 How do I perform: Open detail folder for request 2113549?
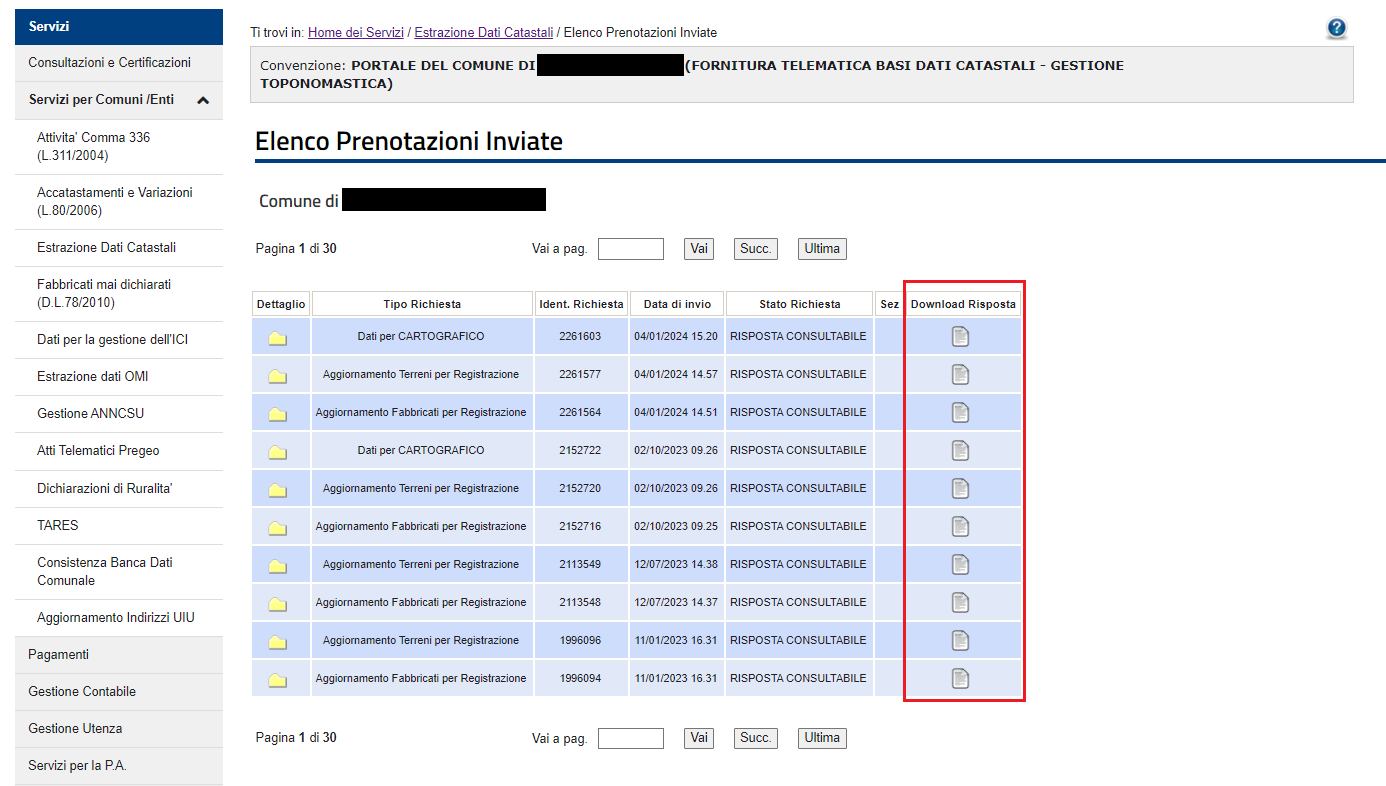pos(278,566)
